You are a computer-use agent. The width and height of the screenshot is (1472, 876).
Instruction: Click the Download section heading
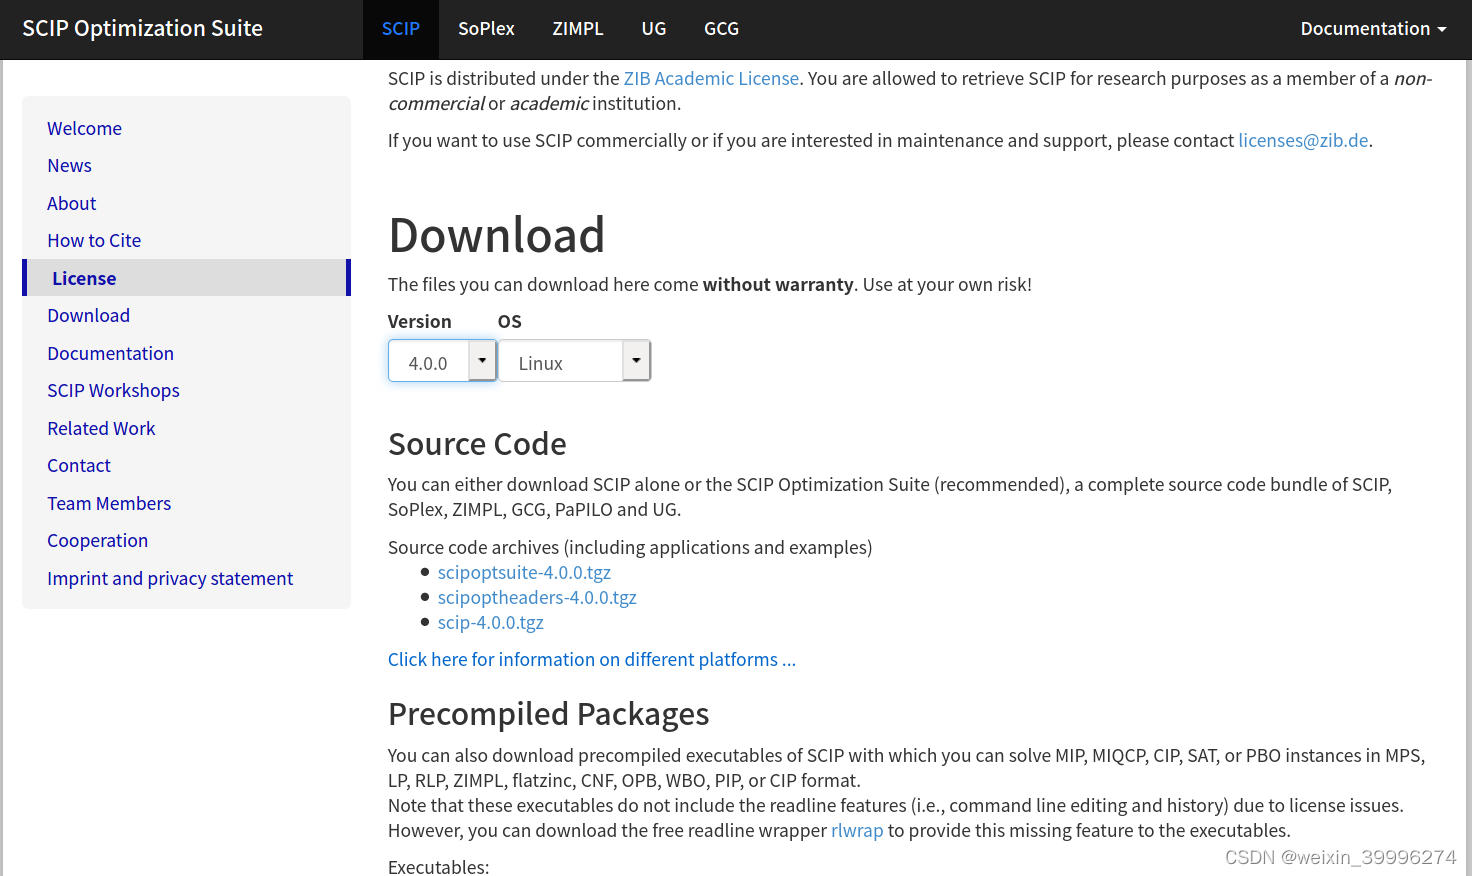(496, 235)
